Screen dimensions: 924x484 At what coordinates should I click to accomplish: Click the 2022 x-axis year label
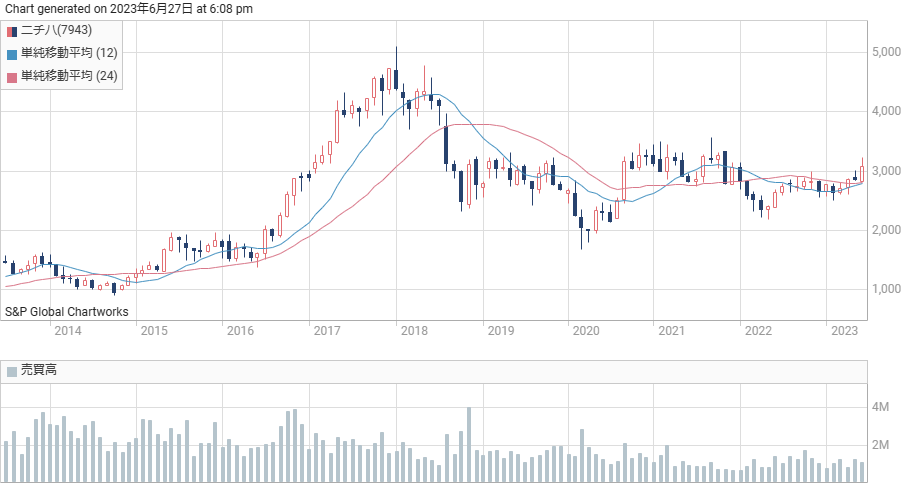click(758, 331)
